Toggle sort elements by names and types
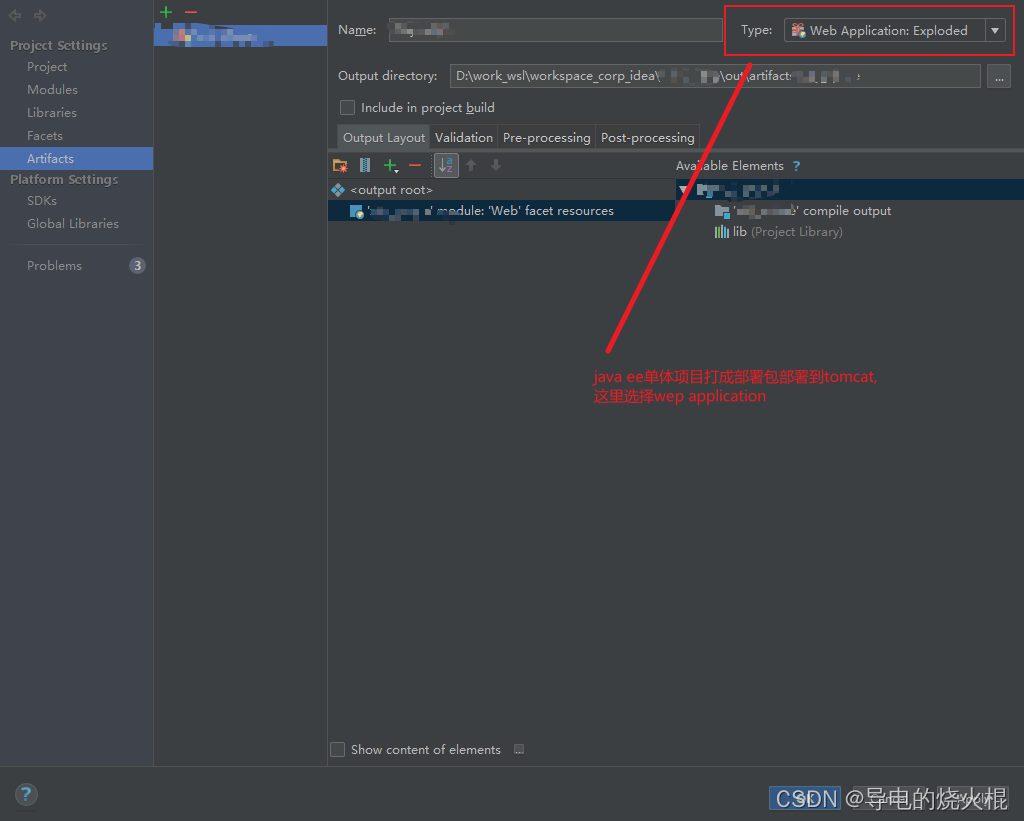This screenshot has width=1024, height=821. pos(446,165)
